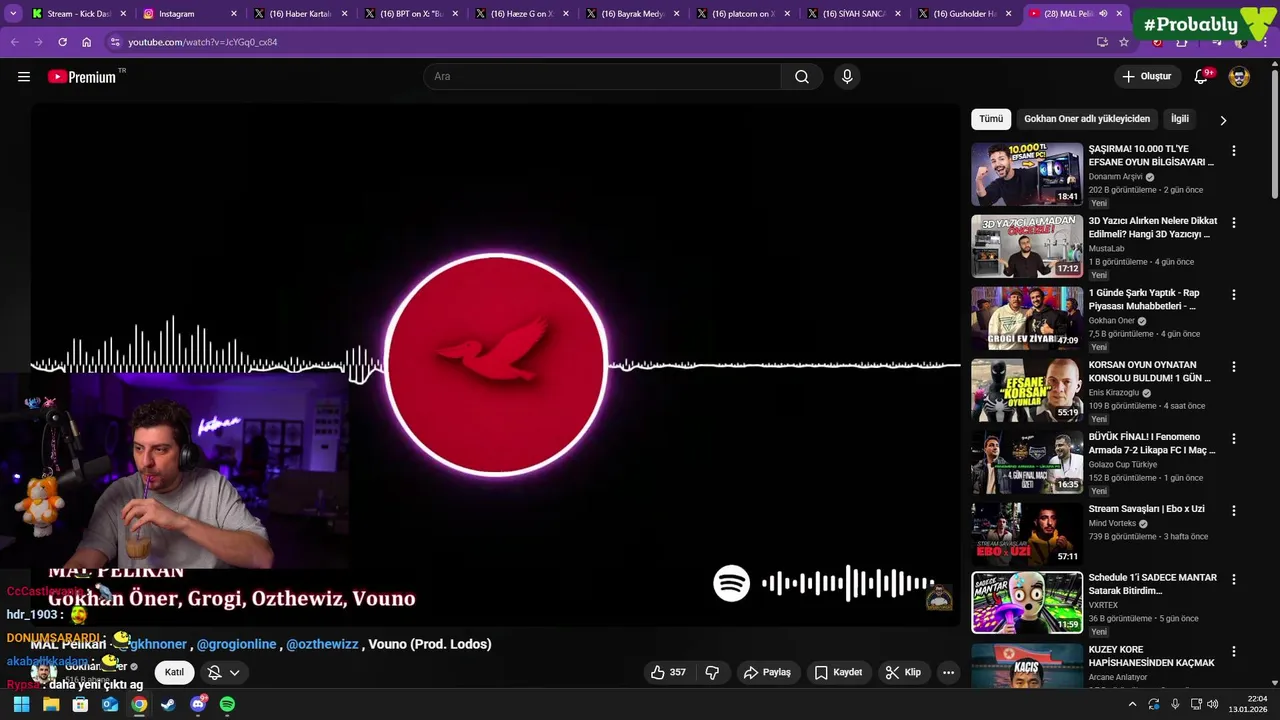The height and width of the screenshot is (720, 1280).
Task: Open @ozthewizz channel link
Action: click(x=322, y=644)
